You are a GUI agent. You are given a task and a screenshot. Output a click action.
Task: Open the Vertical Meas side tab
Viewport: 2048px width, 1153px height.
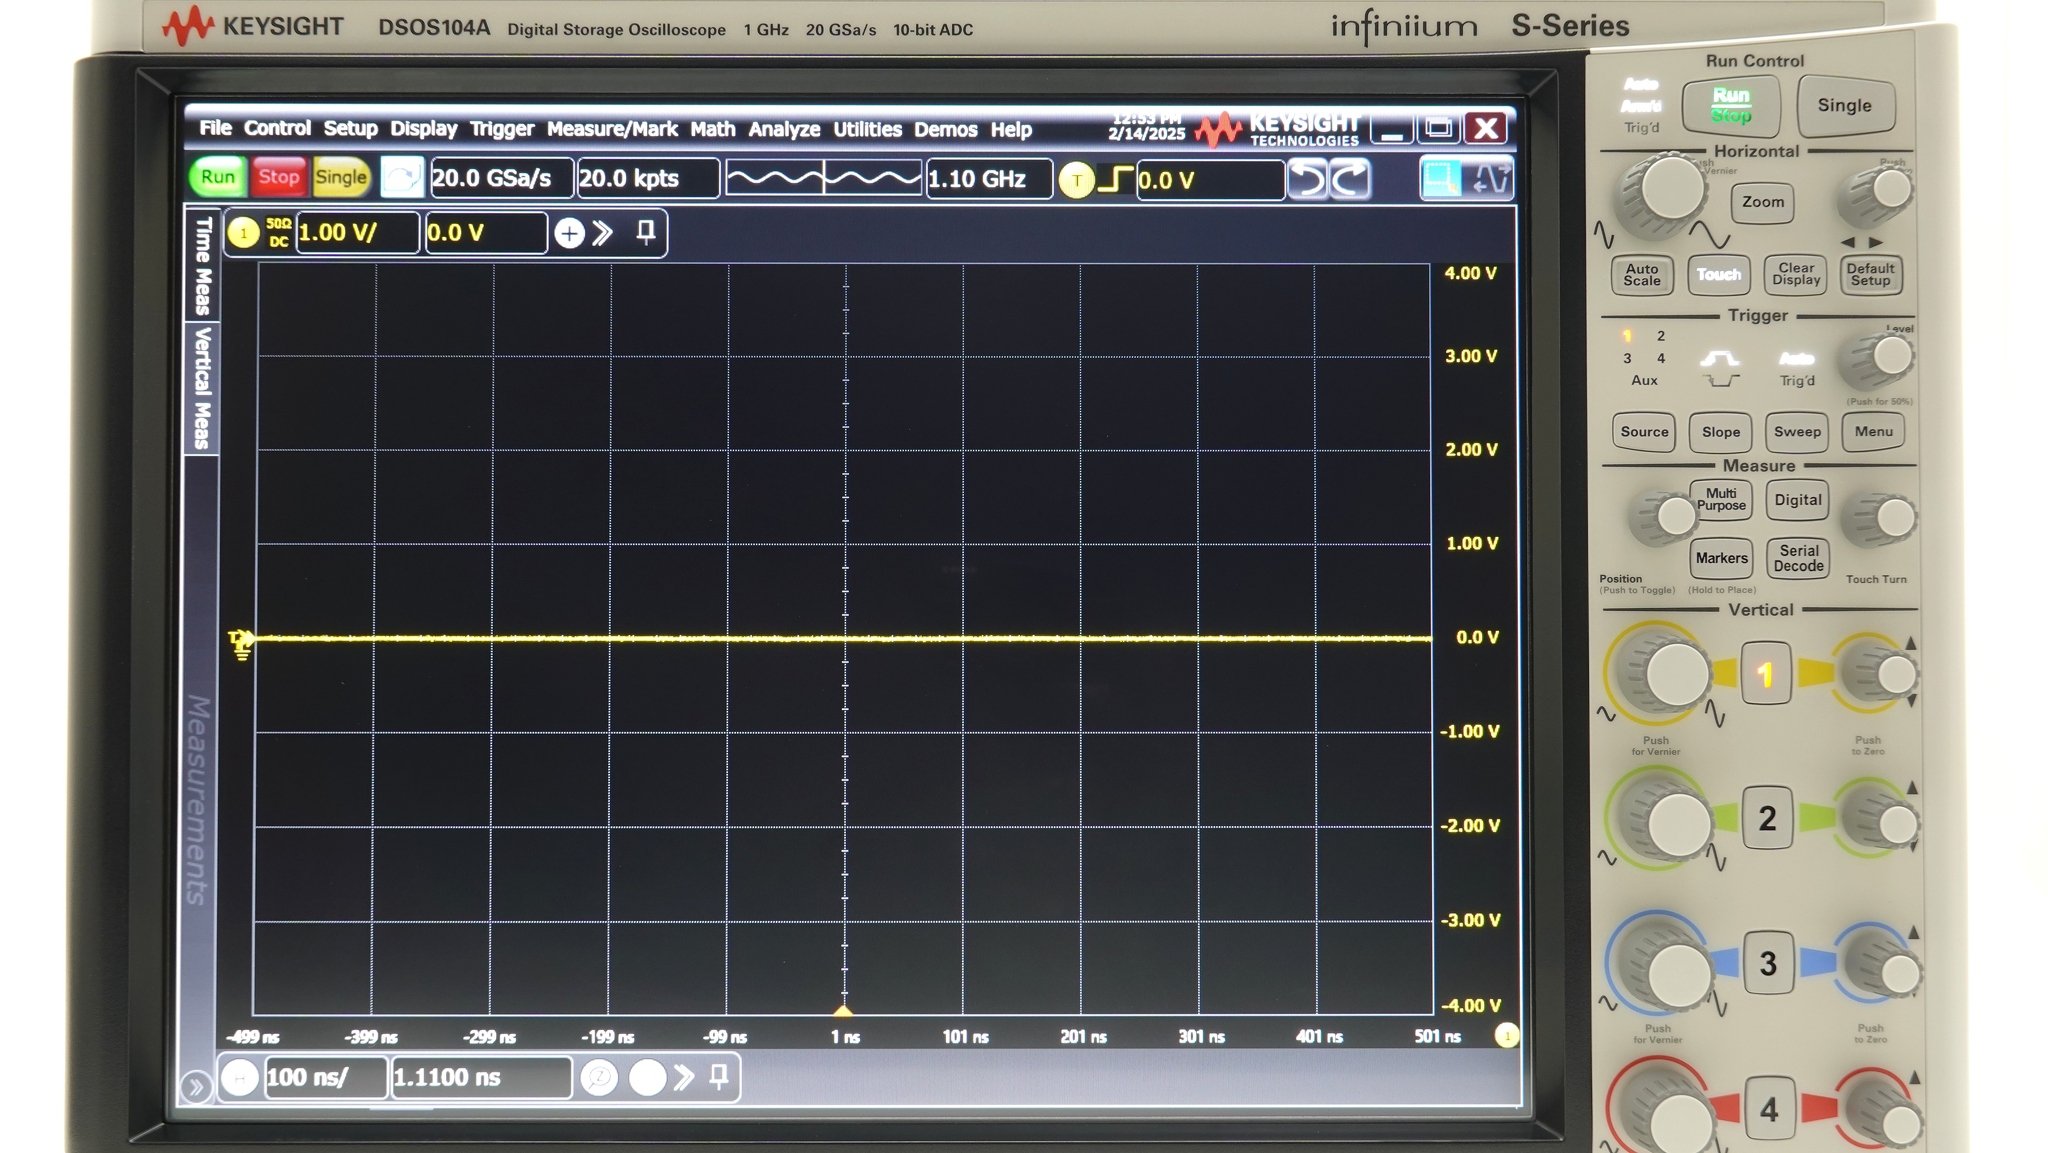203,388
